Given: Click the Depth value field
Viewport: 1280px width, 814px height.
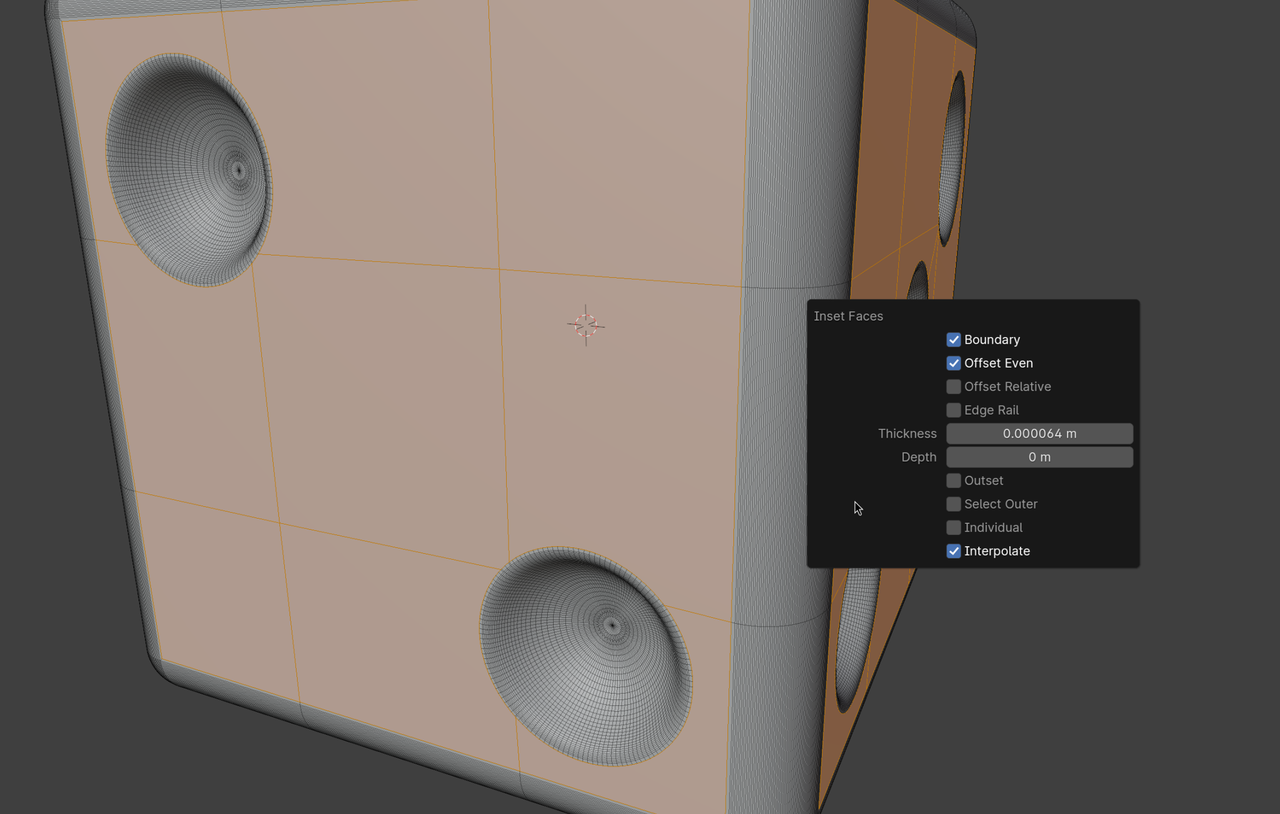Looking at the screenshot, I should pyautogui.click(x=1039, y=457).
